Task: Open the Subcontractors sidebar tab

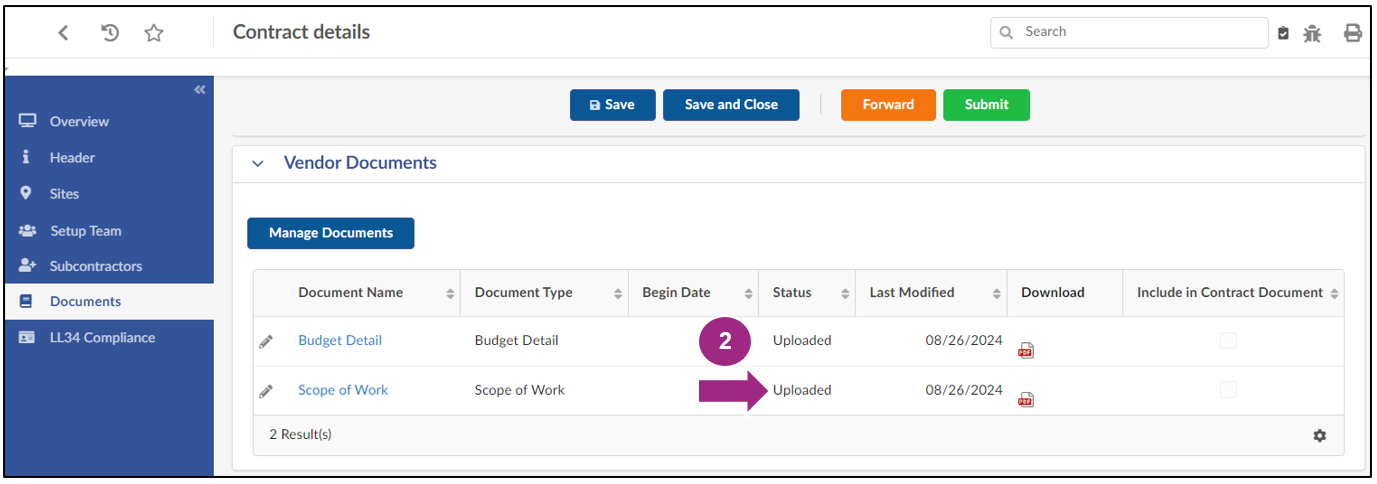Action: tap(96, 266)
